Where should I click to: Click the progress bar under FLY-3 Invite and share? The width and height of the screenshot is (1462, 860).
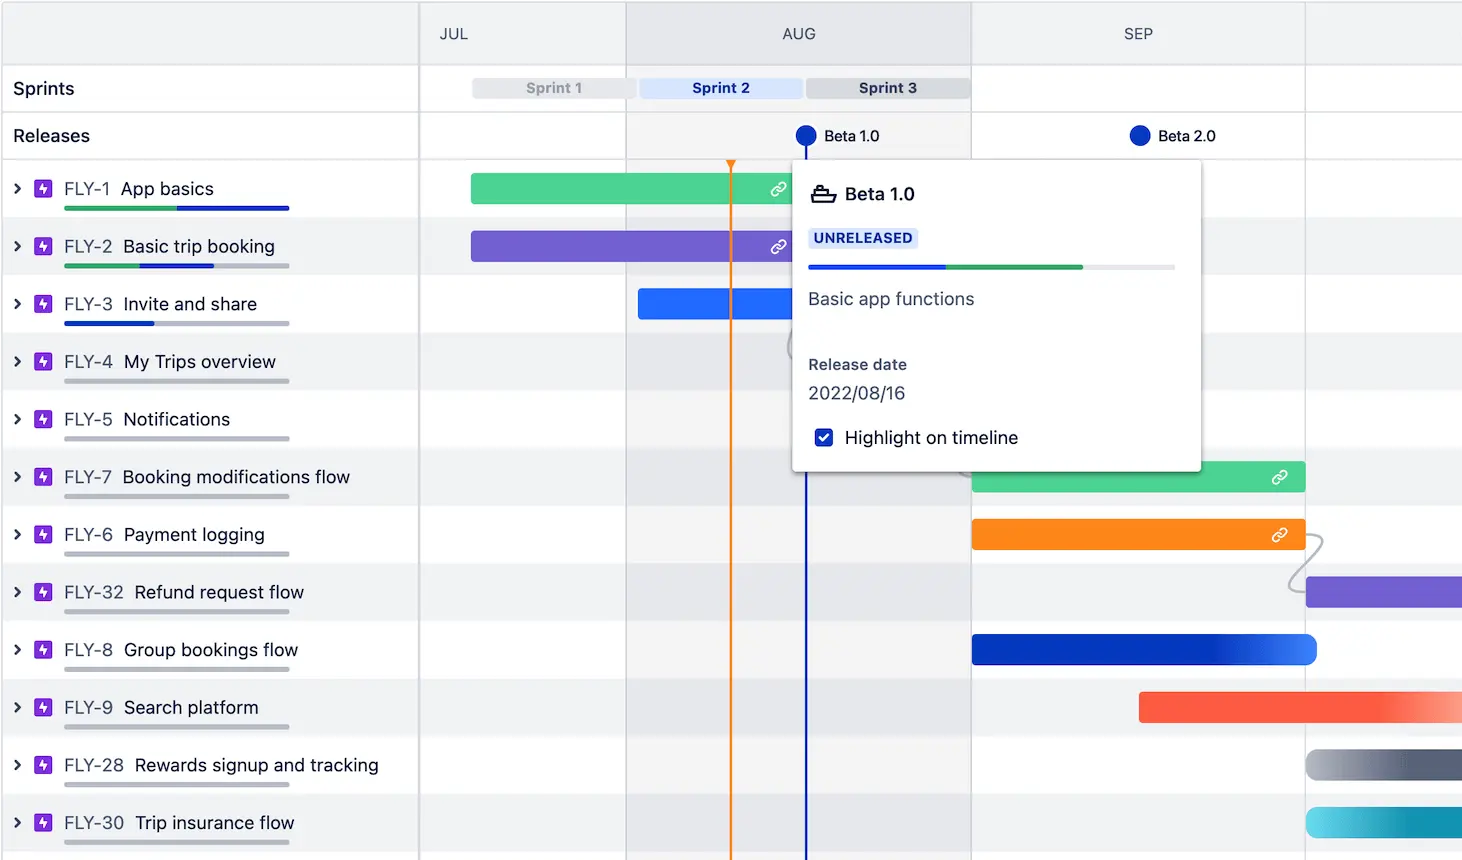point(177,323)
